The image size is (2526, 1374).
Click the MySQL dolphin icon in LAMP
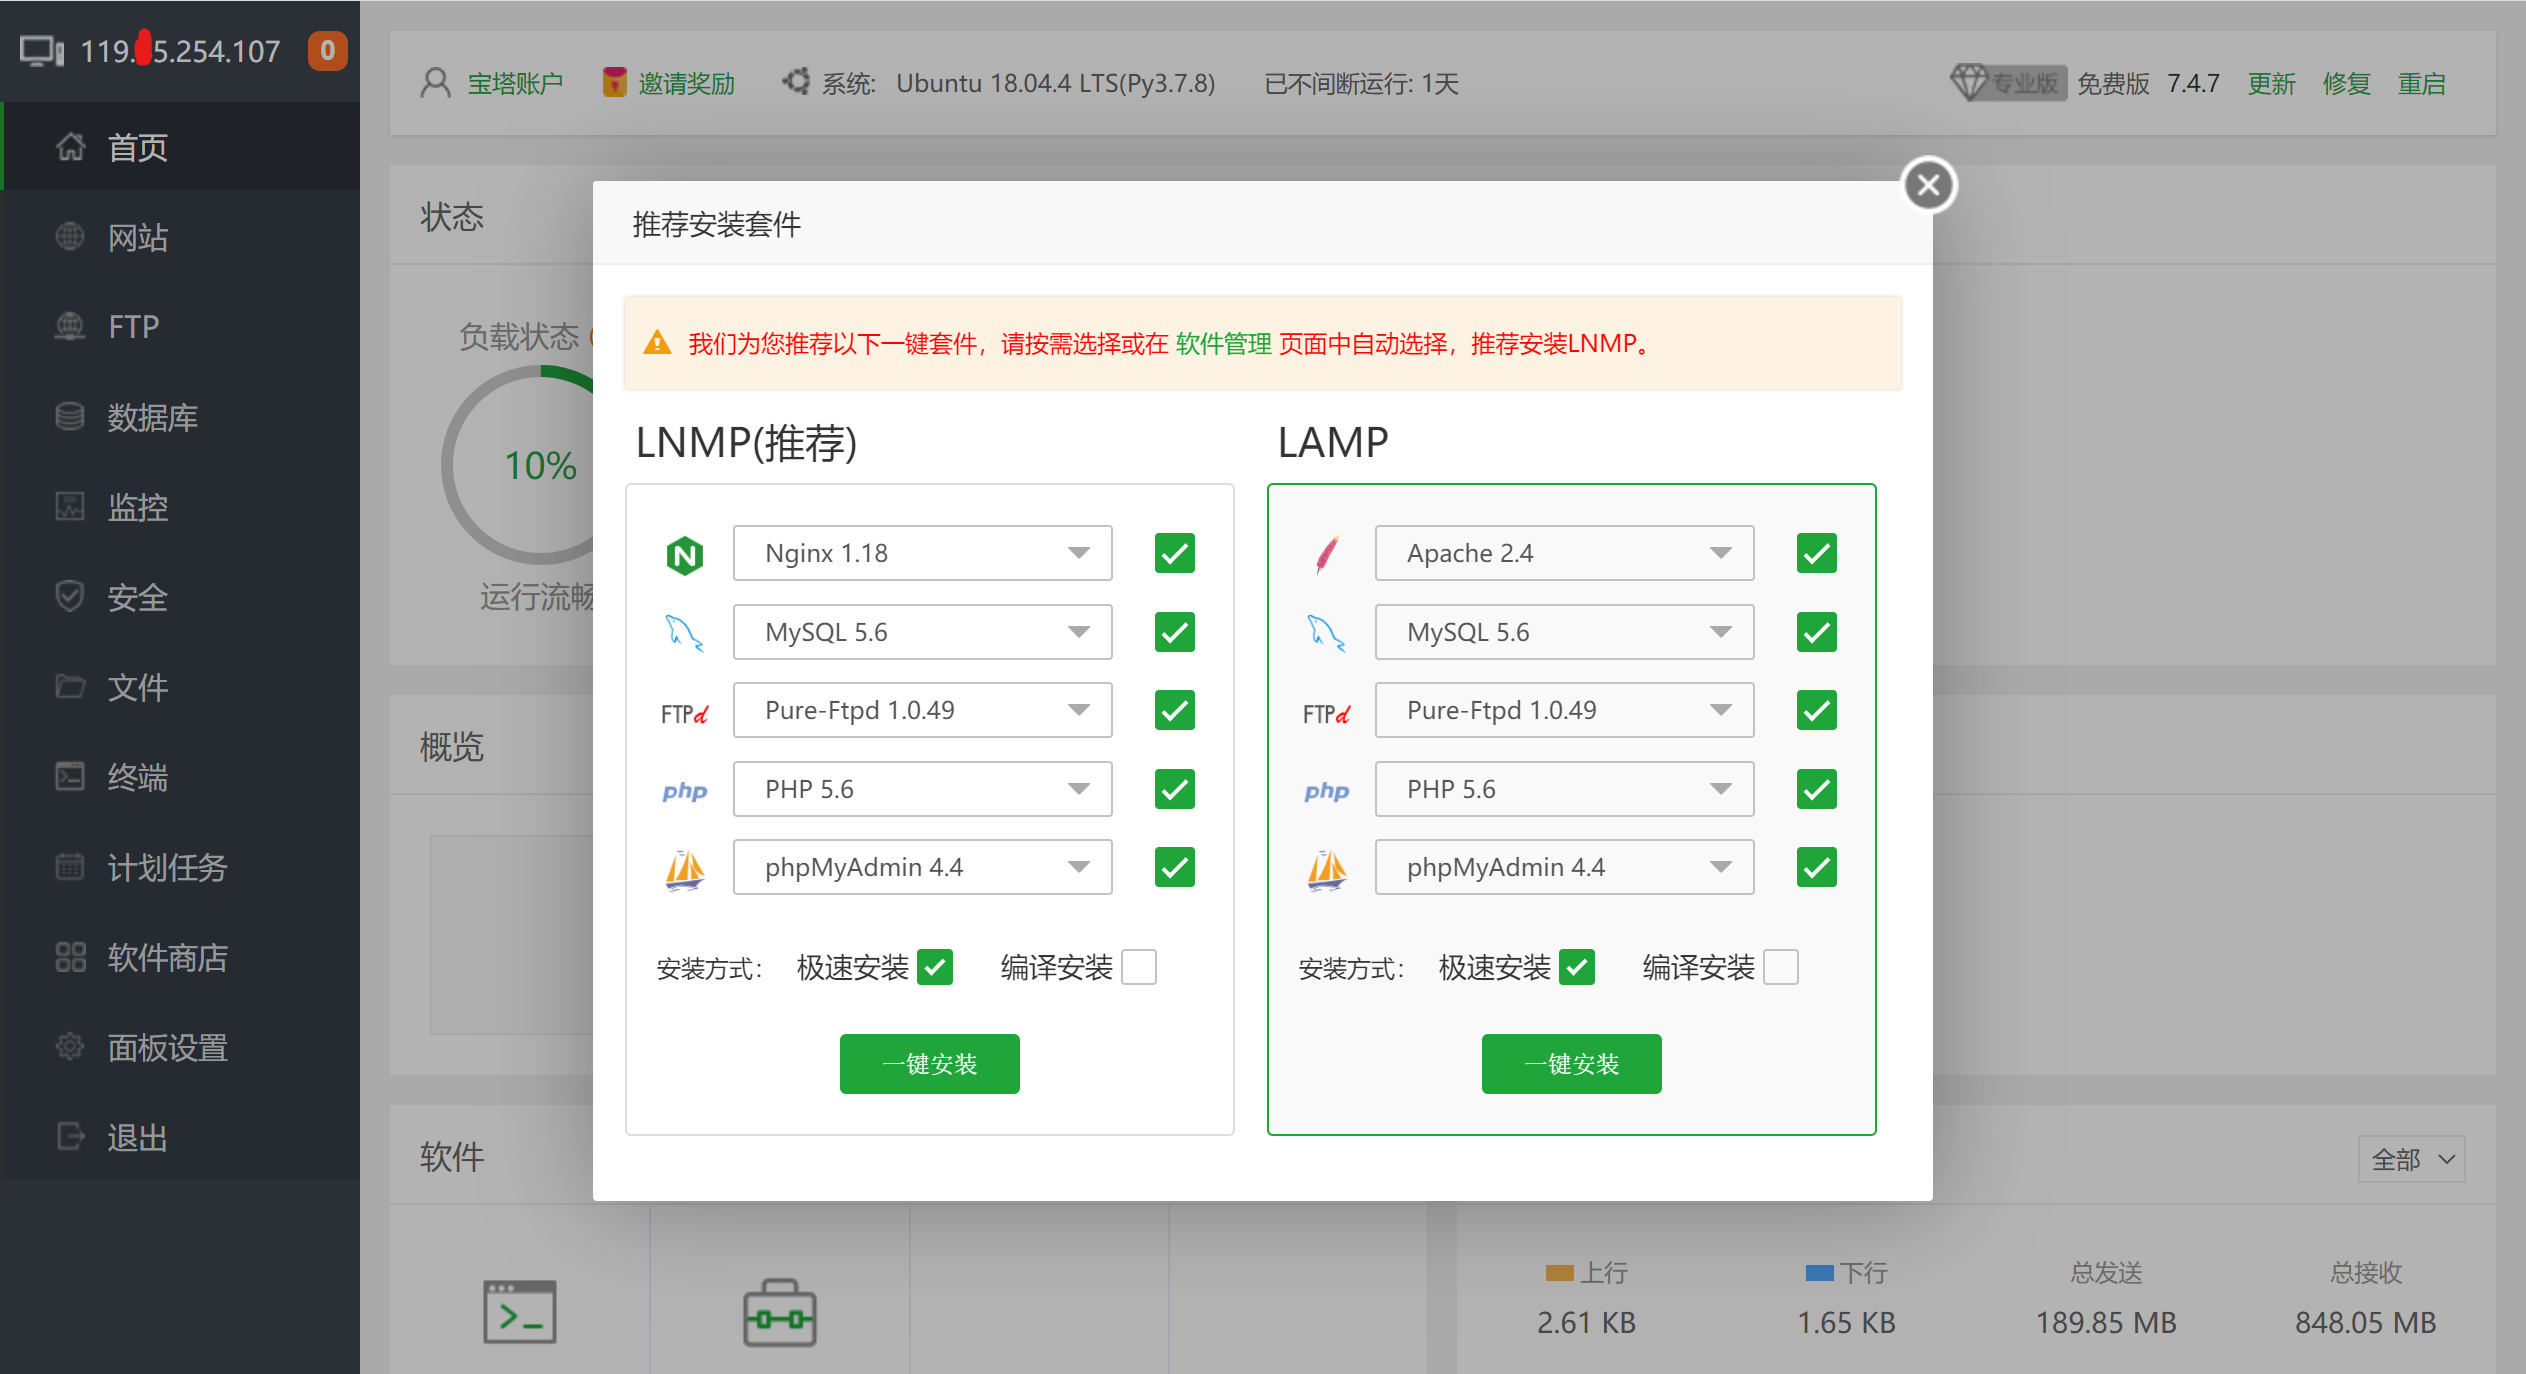tap(1327, 633)
